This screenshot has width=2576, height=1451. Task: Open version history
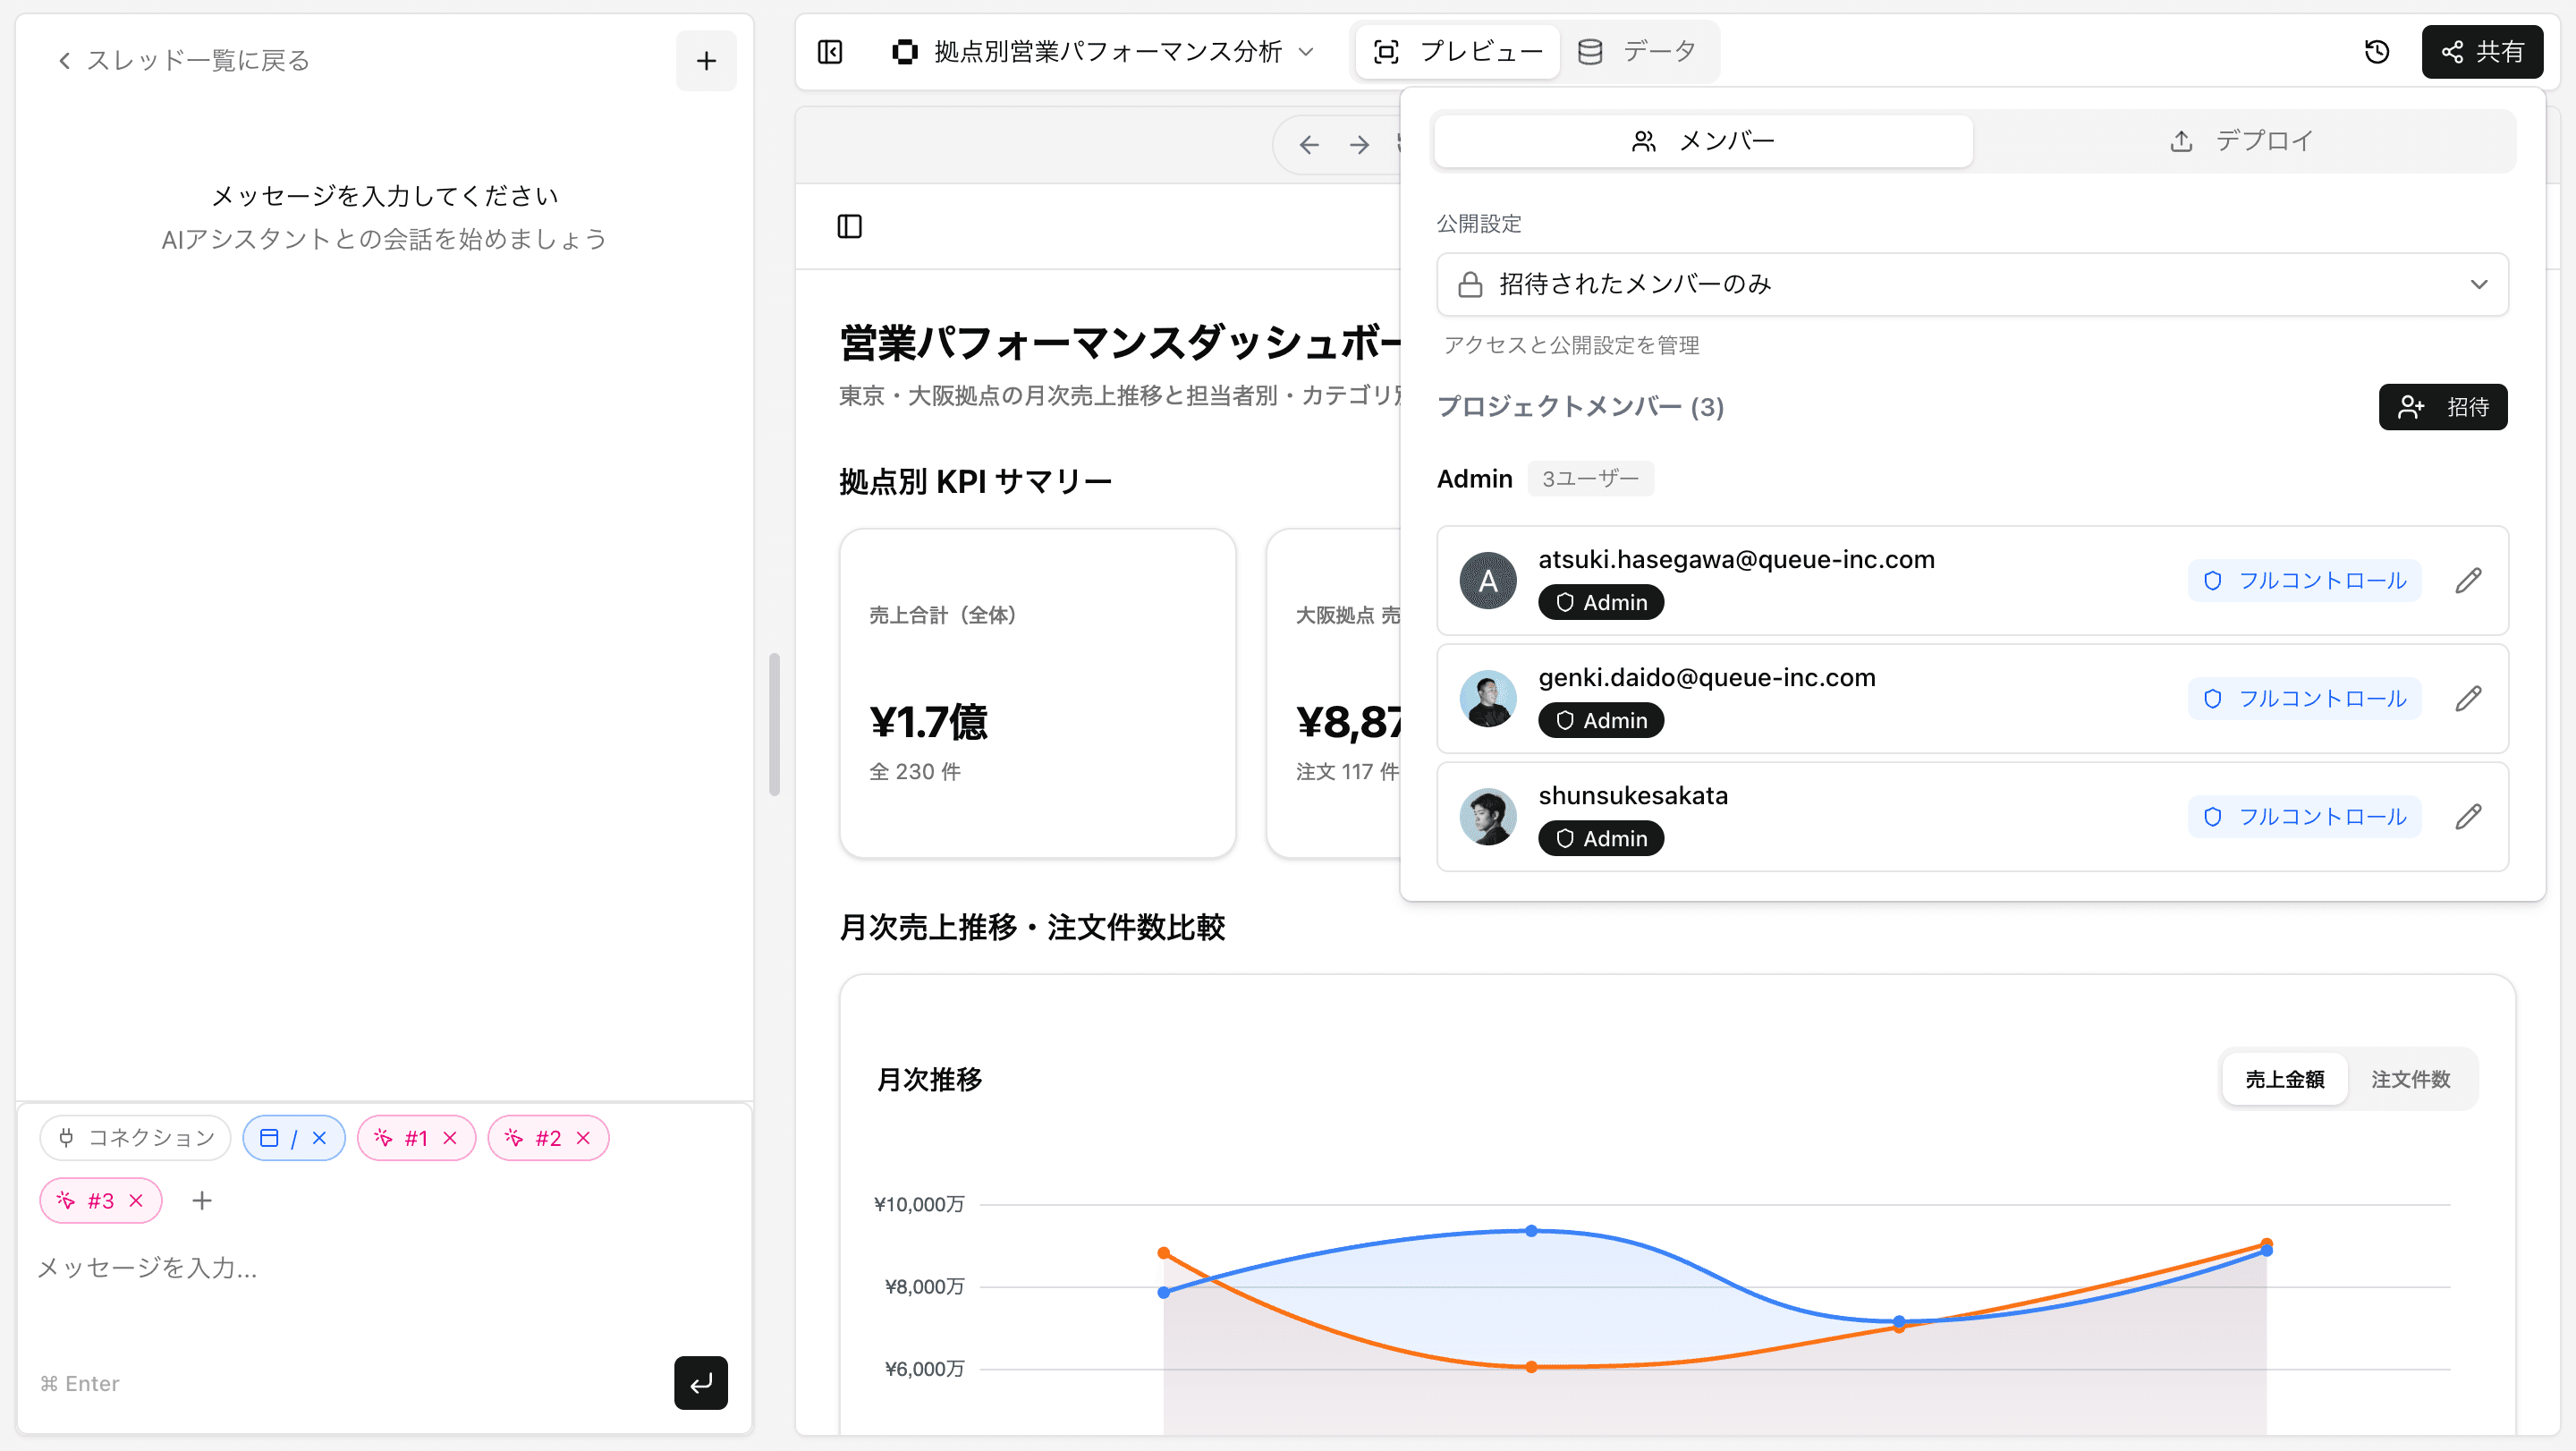[x=2377, y=51]
